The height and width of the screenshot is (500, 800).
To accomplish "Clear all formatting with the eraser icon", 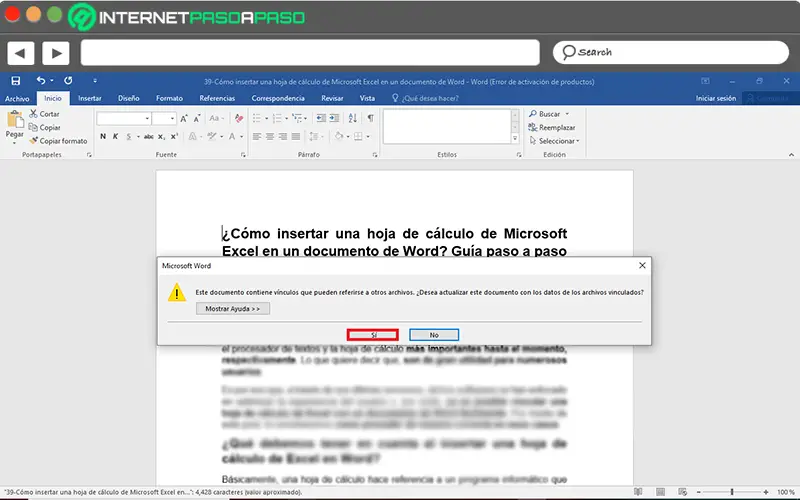I will click(x=238, y=118).
